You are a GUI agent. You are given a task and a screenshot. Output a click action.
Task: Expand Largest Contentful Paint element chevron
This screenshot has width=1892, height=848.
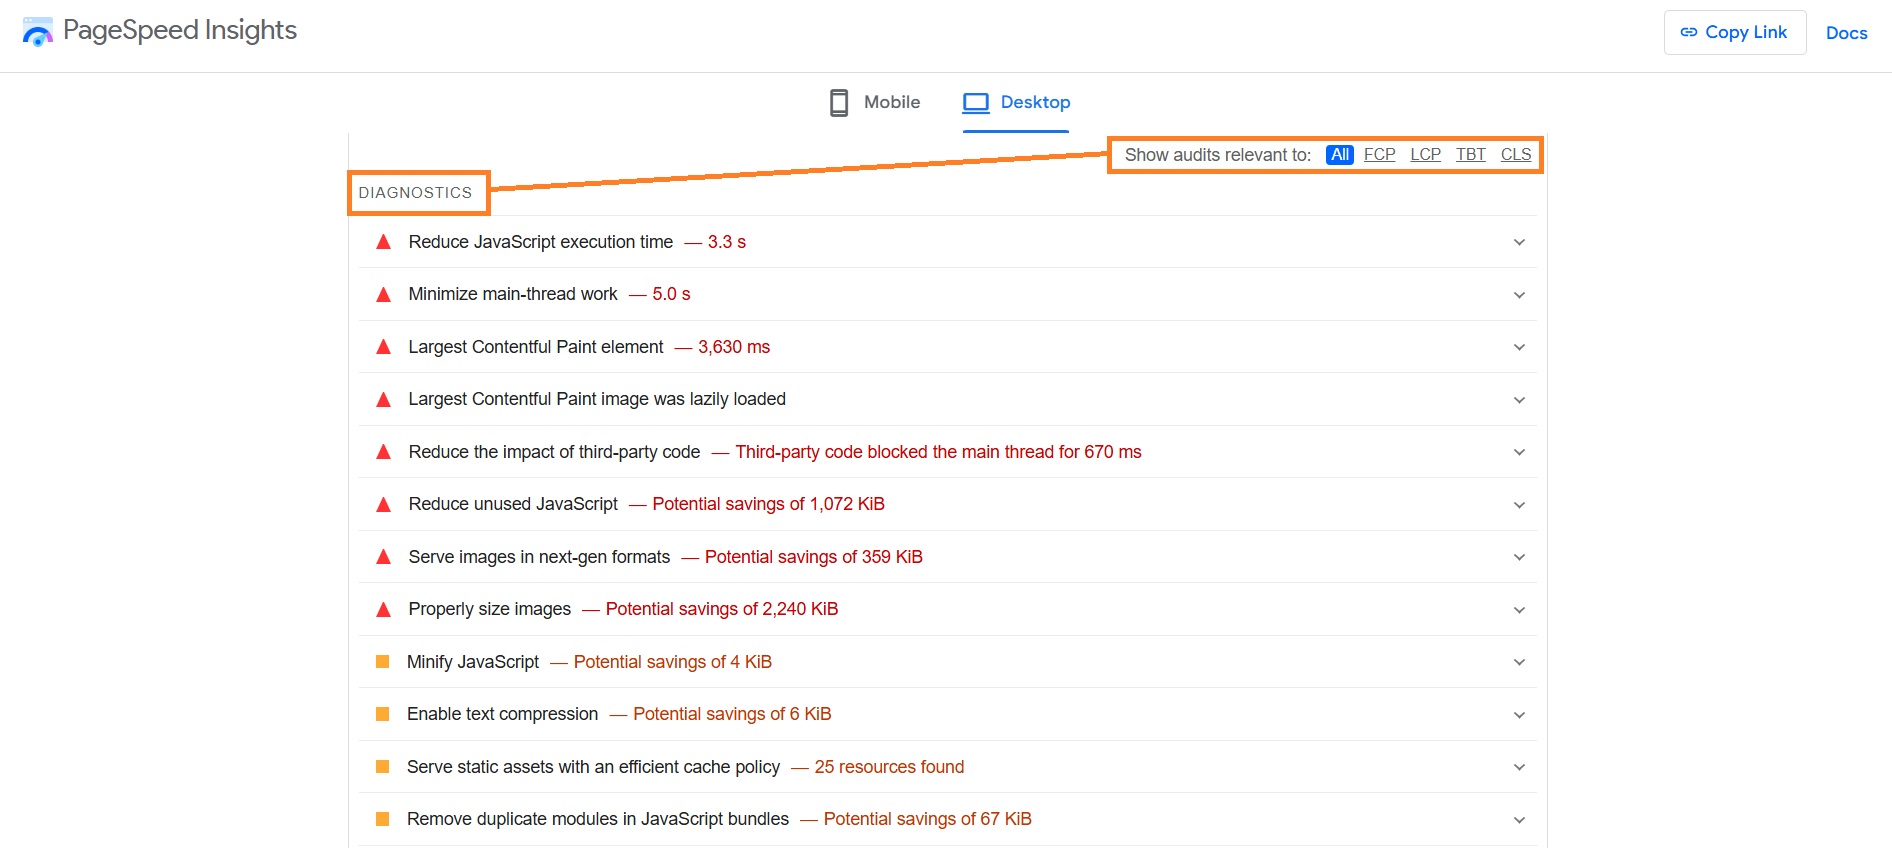point(1519,347)
